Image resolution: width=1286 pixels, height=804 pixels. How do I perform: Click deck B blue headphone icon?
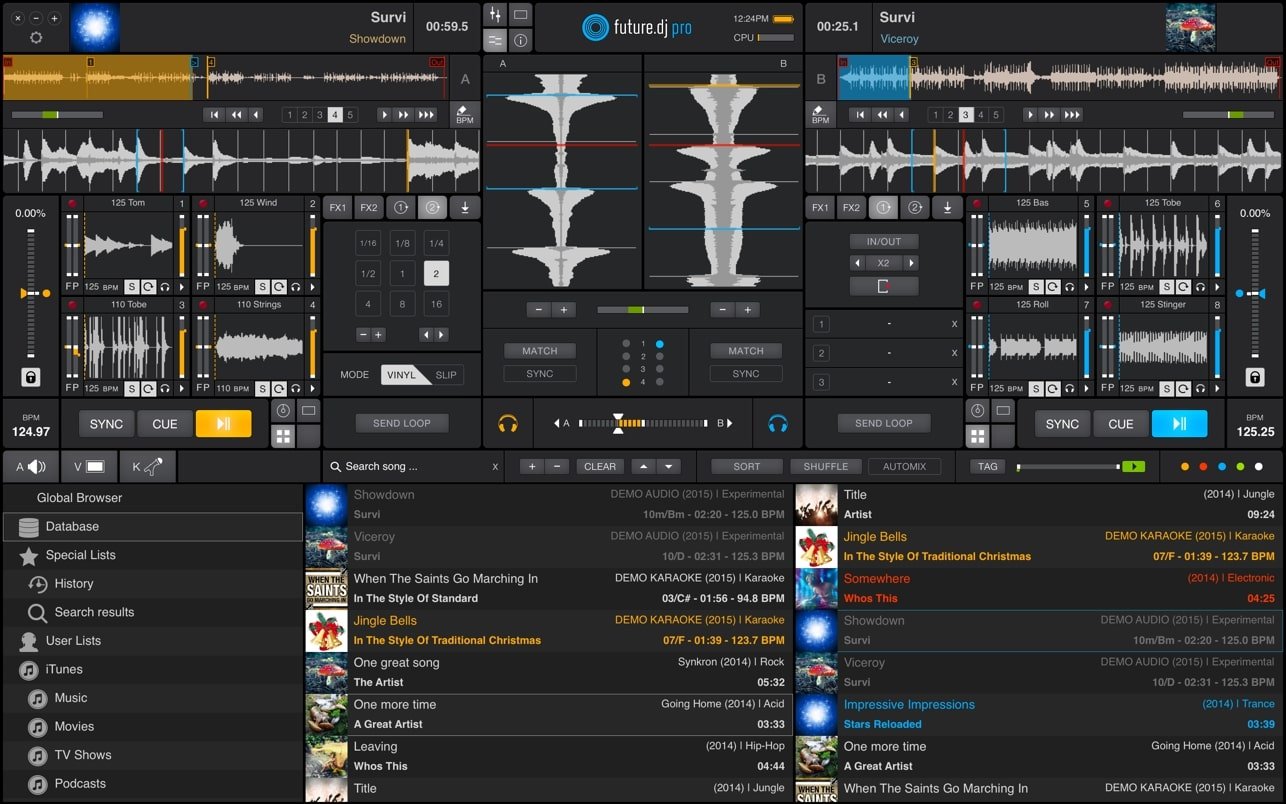[778, 424]
